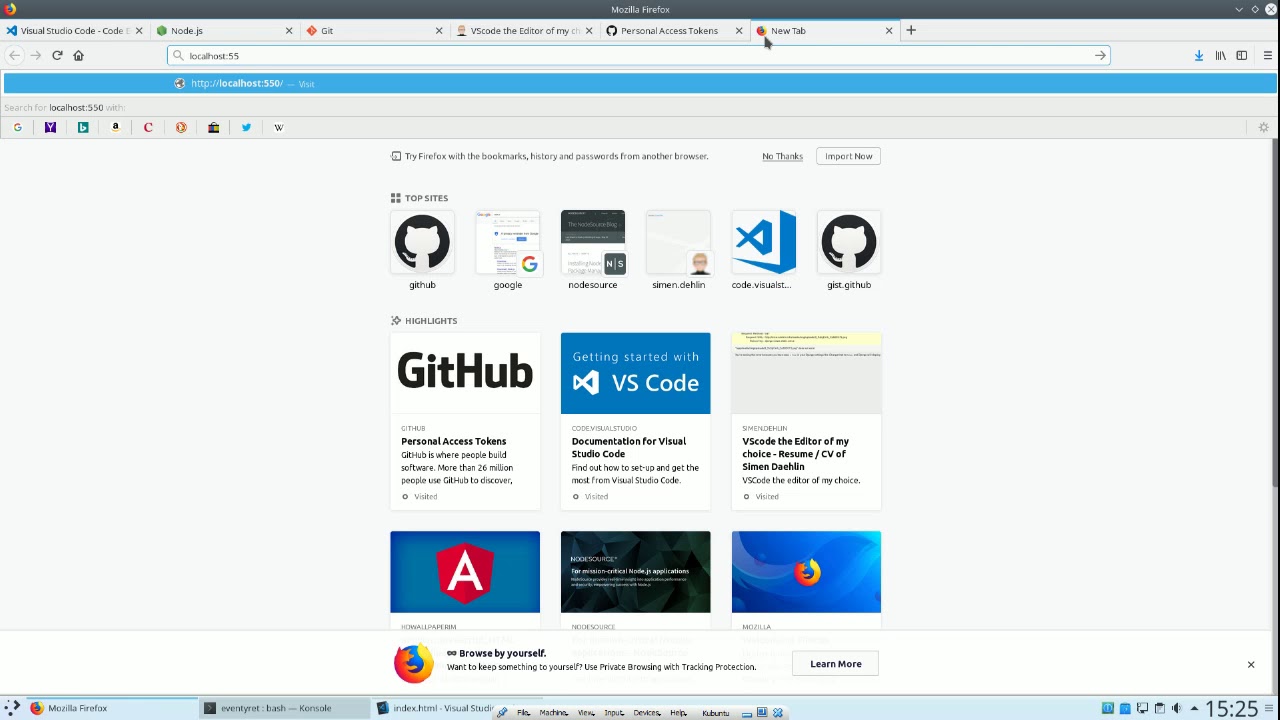Open the View menu in VM bar
The image size is (1280, 720).
586,713
